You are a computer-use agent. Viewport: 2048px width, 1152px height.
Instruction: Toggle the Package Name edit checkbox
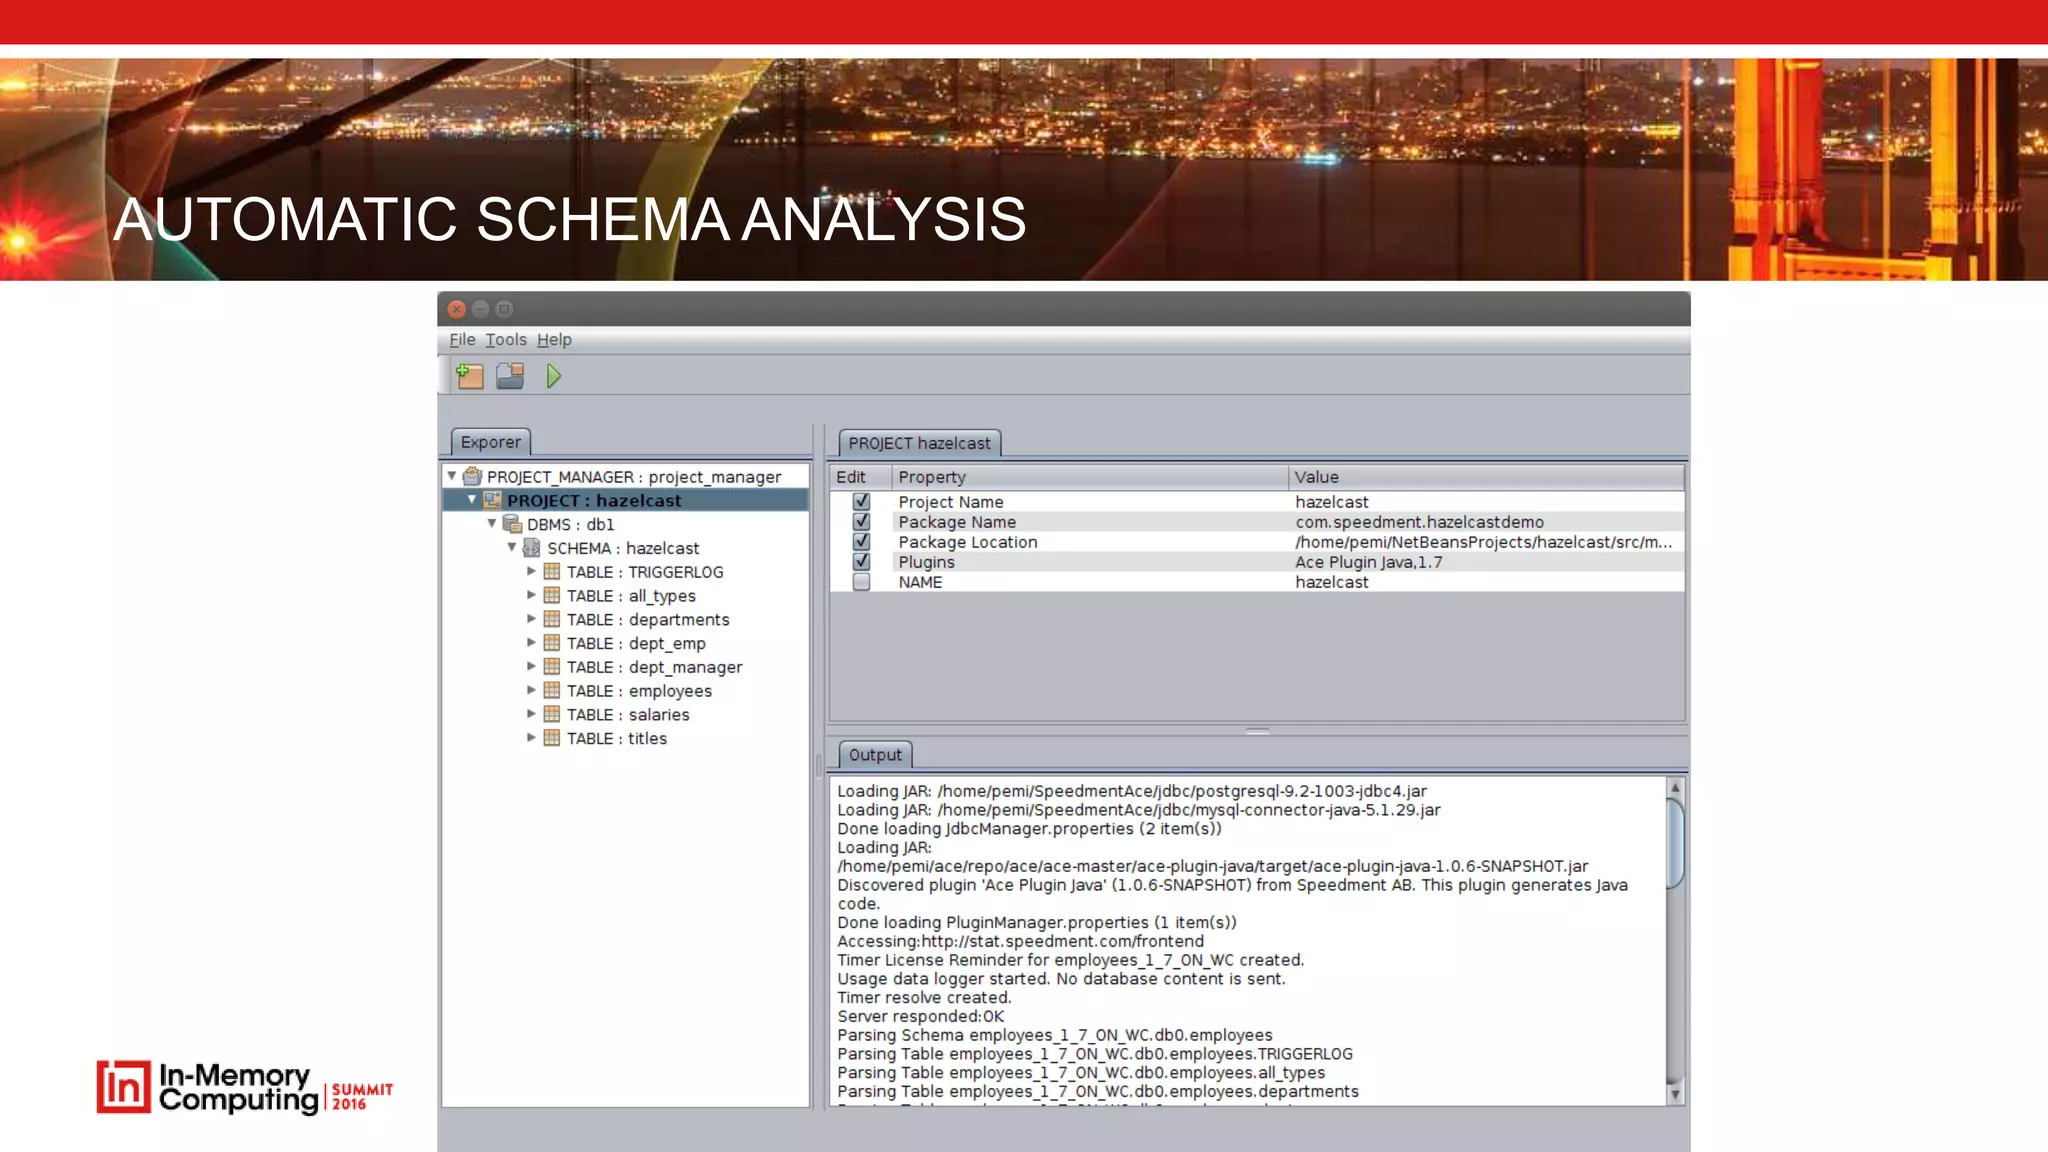(x=861, y=521)
